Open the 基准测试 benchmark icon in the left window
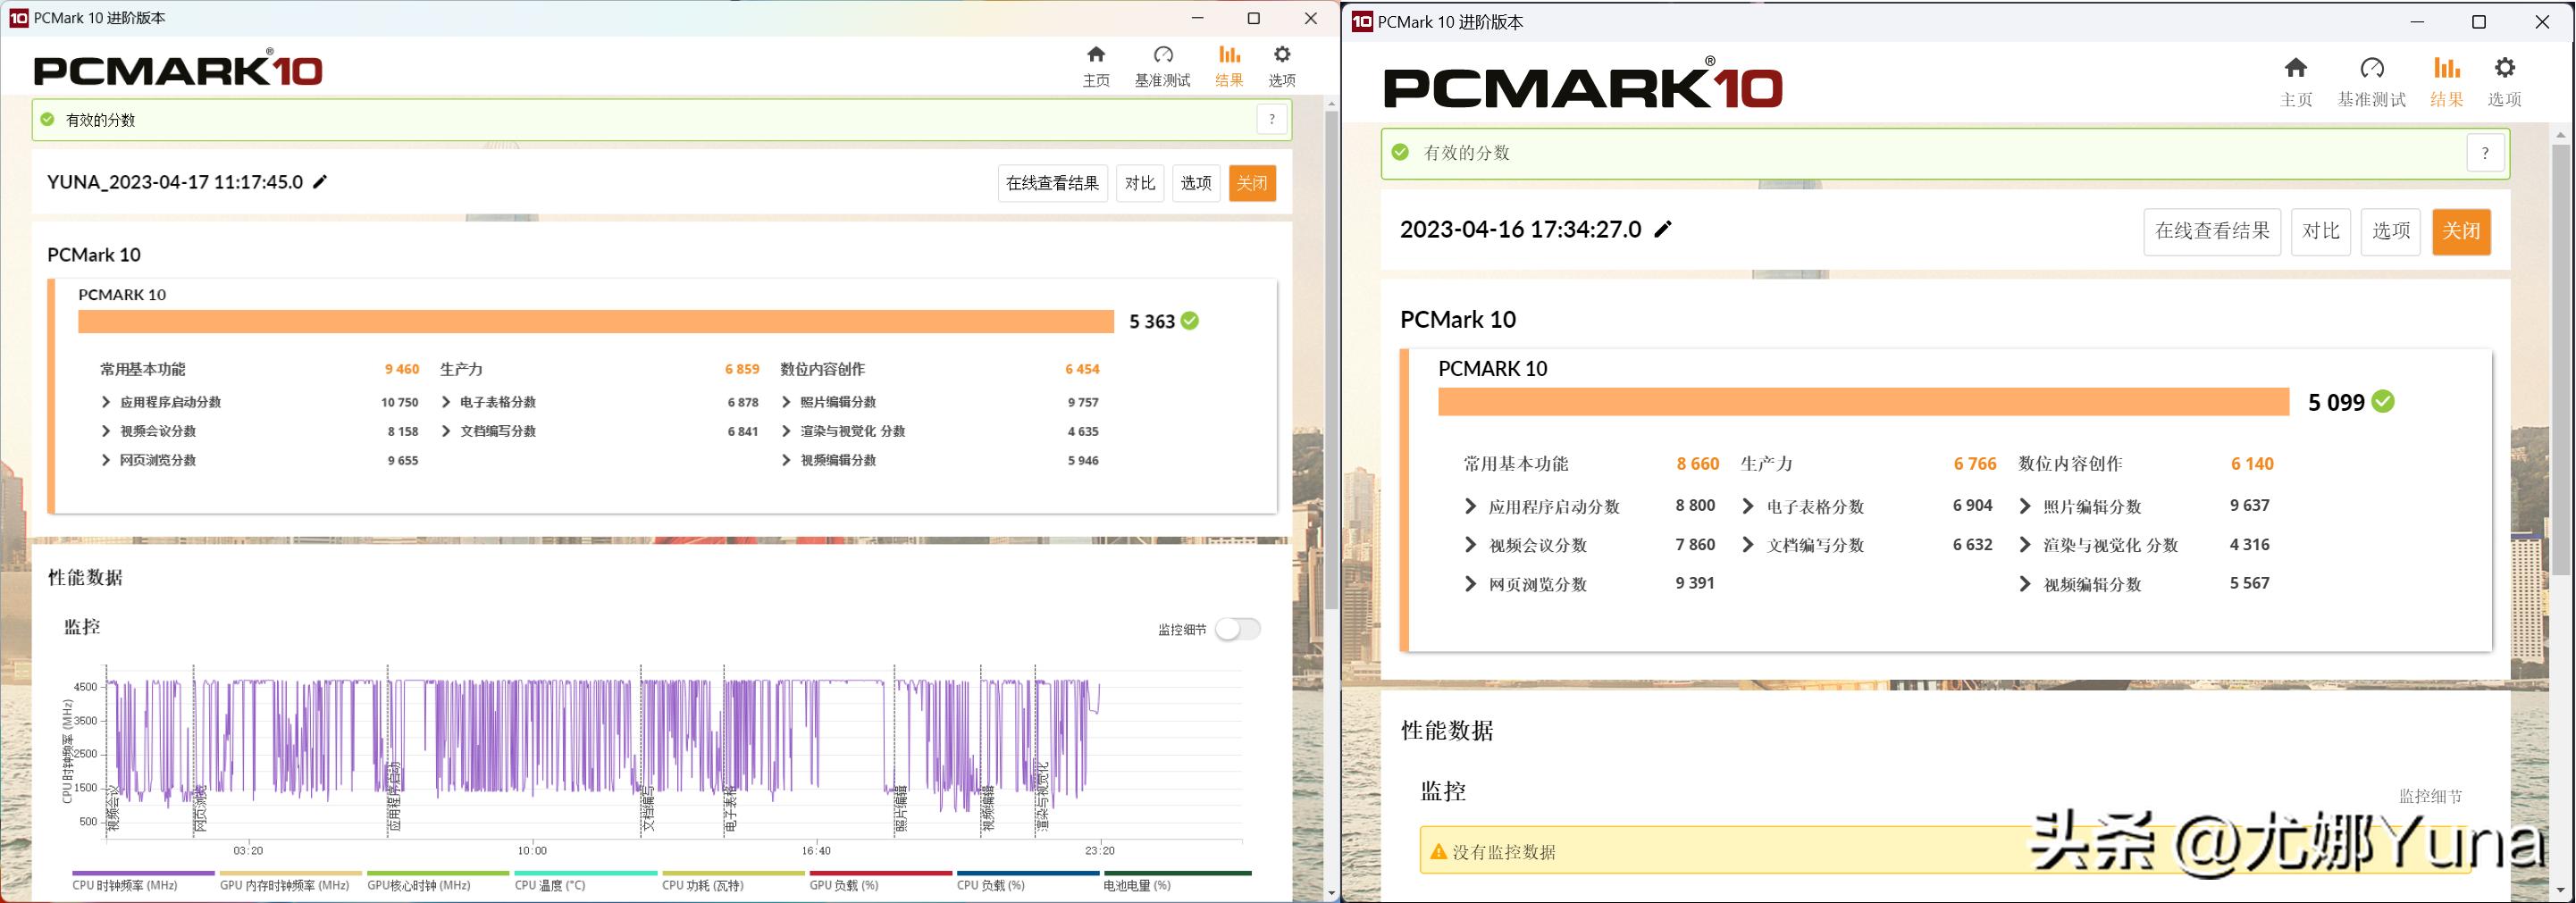 click(1162, 55)
